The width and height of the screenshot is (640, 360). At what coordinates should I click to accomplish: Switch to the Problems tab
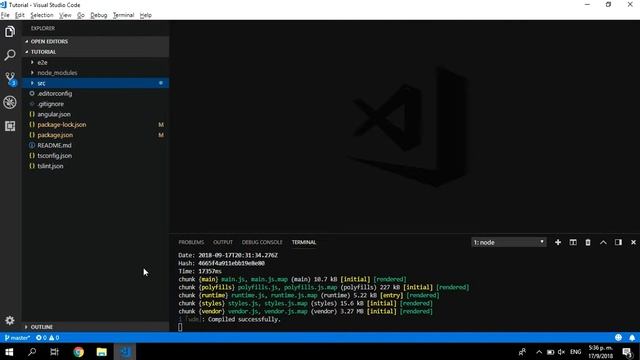point(191,242)
